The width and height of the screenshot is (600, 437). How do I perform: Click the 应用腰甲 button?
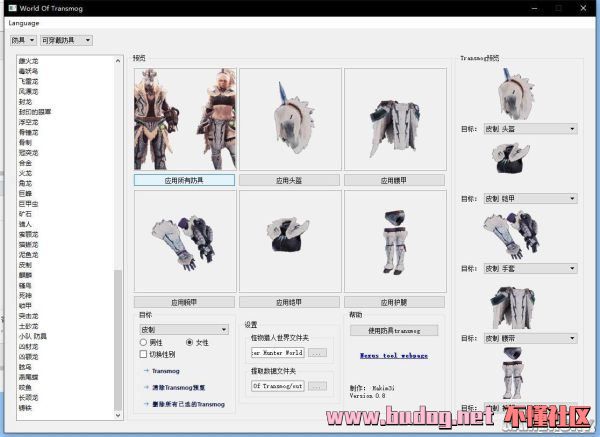click(395, 180)
